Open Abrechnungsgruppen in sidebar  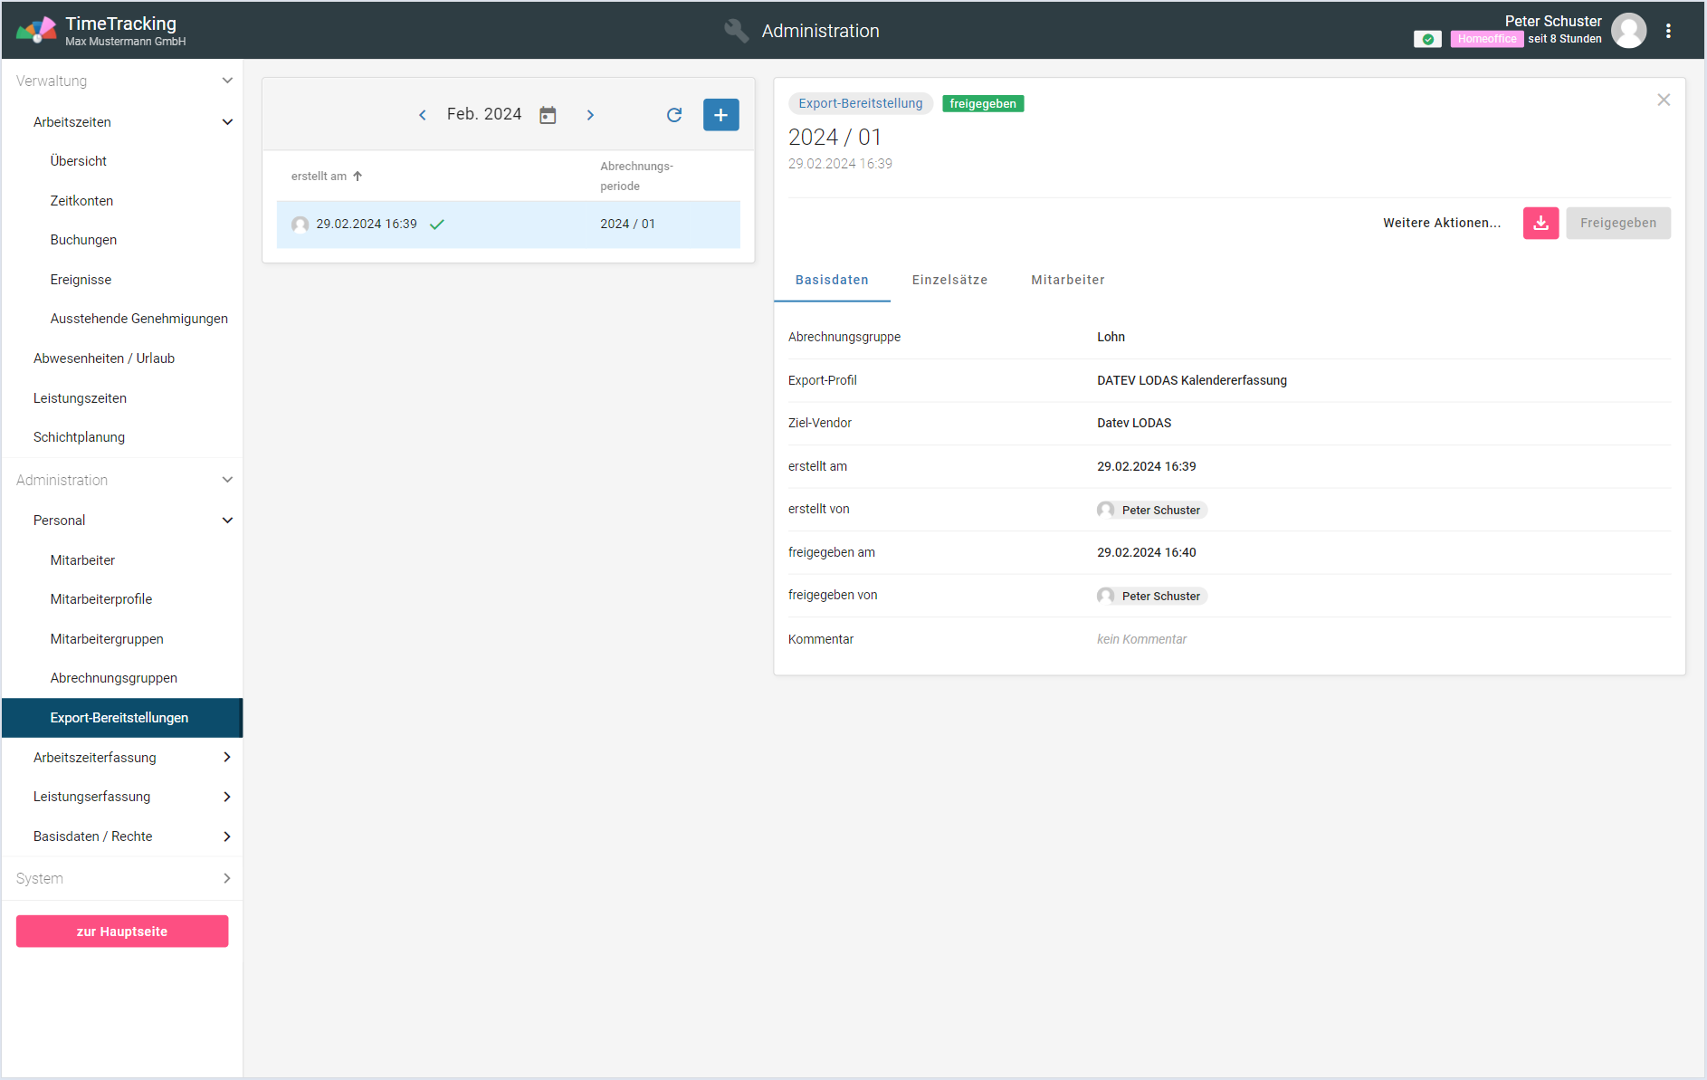pos(114,678)
